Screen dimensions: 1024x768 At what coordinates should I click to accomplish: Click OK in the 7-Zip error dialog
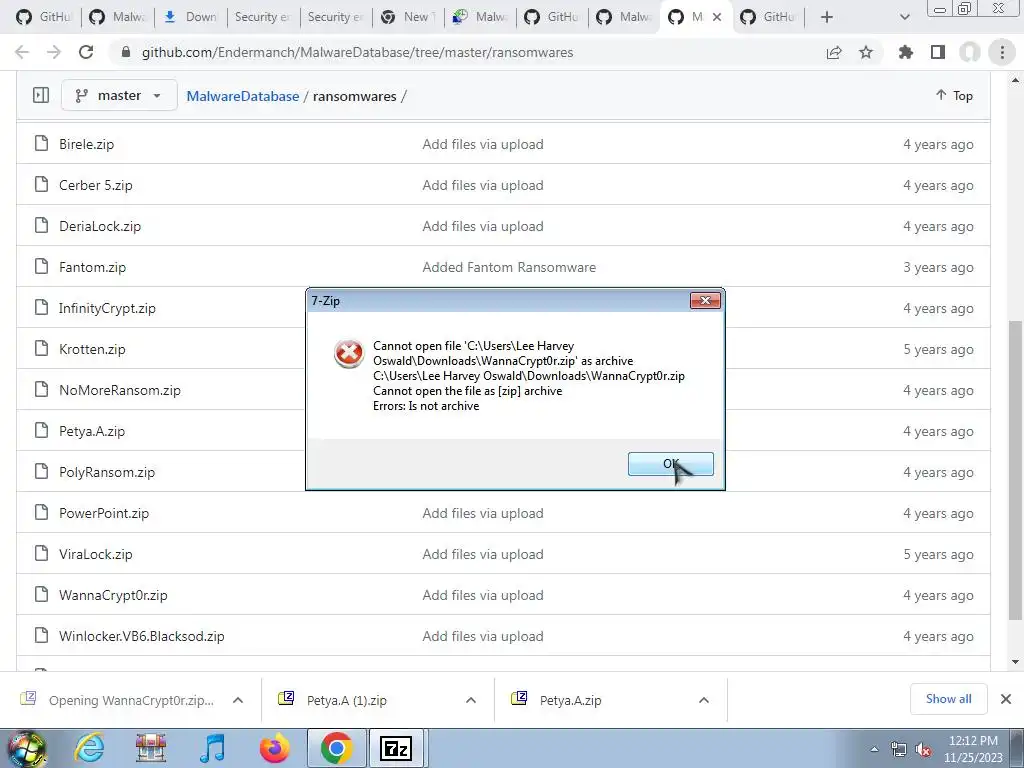click(671, 464)
